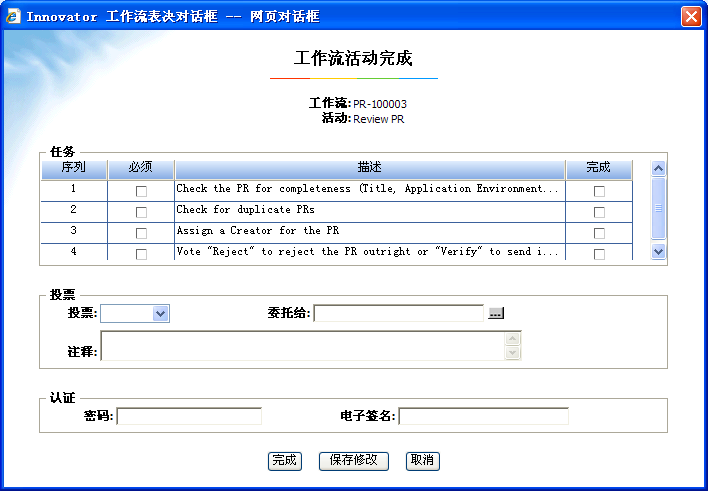Toggle required checkbox for task 2

tap(141, 212)
